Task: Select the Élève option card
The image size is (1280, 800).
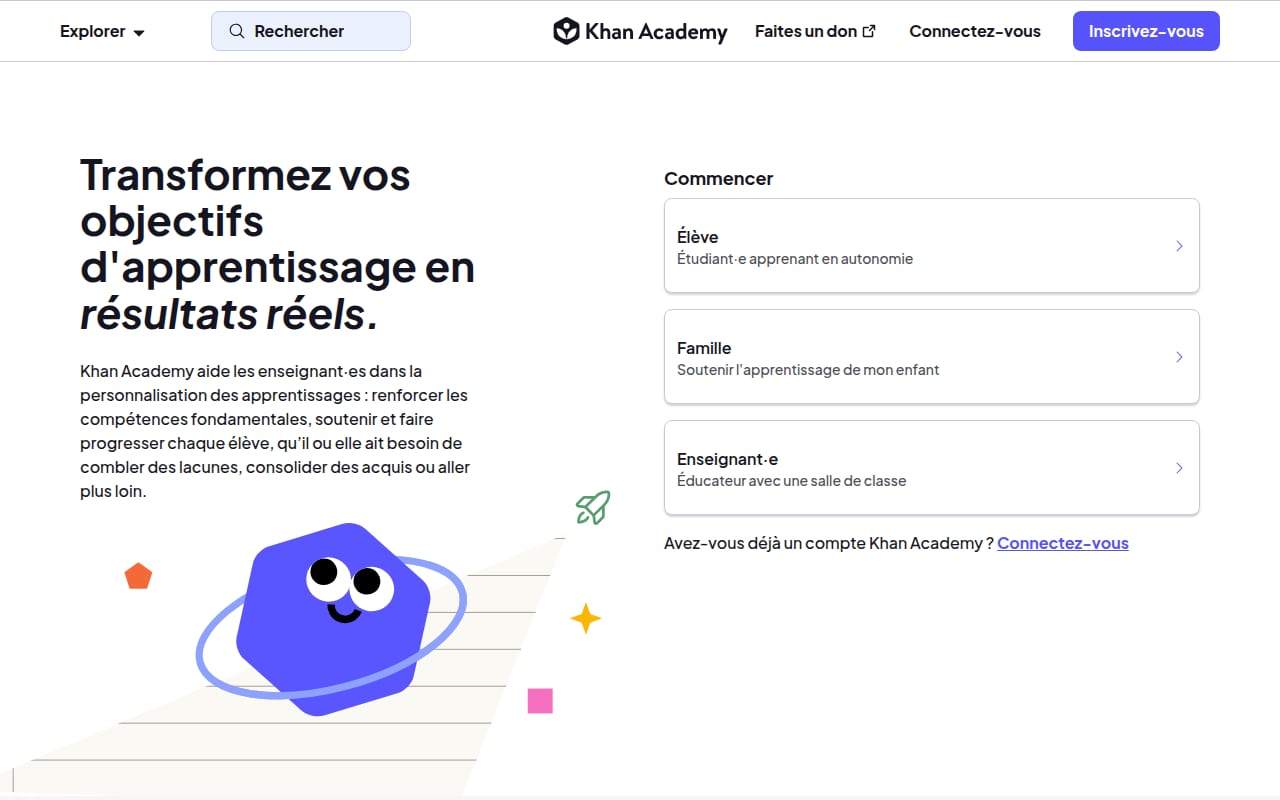Action: pos(932,246)
